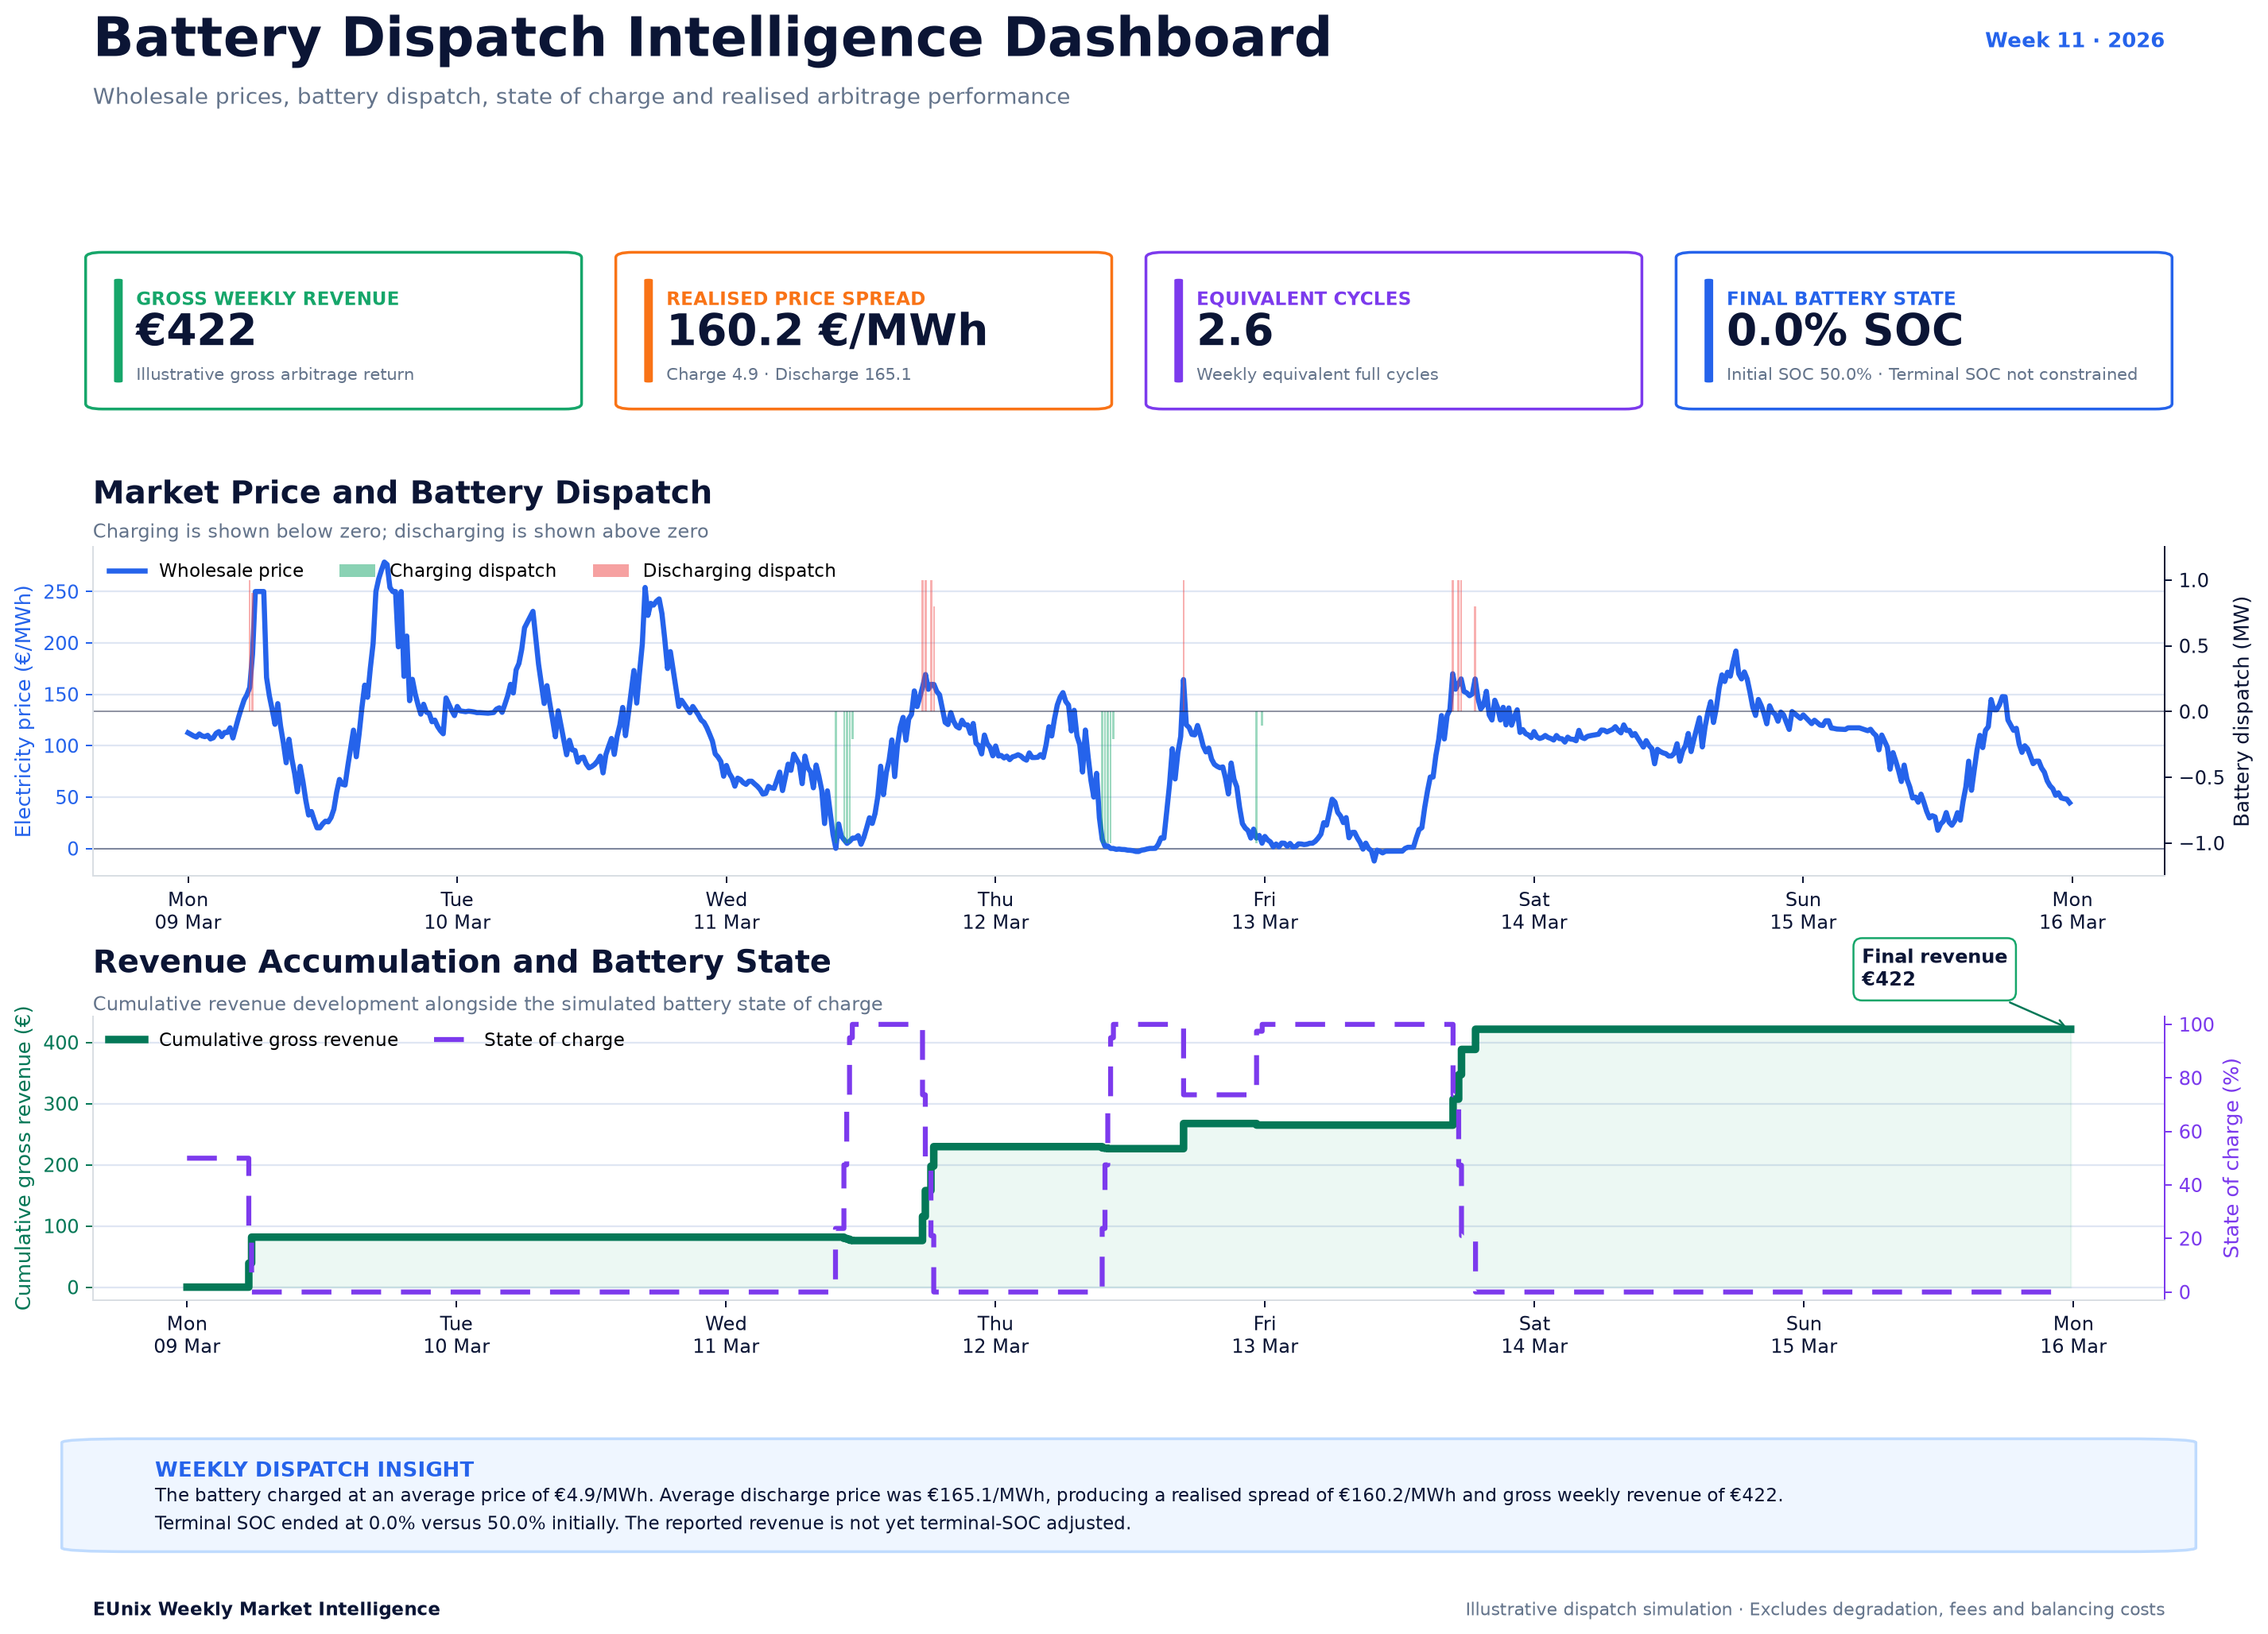Viewport: 2268px width, 1634px height.
Task: Click the 20 tick on the state of charge axis
Action: tap(2190, 1238)
